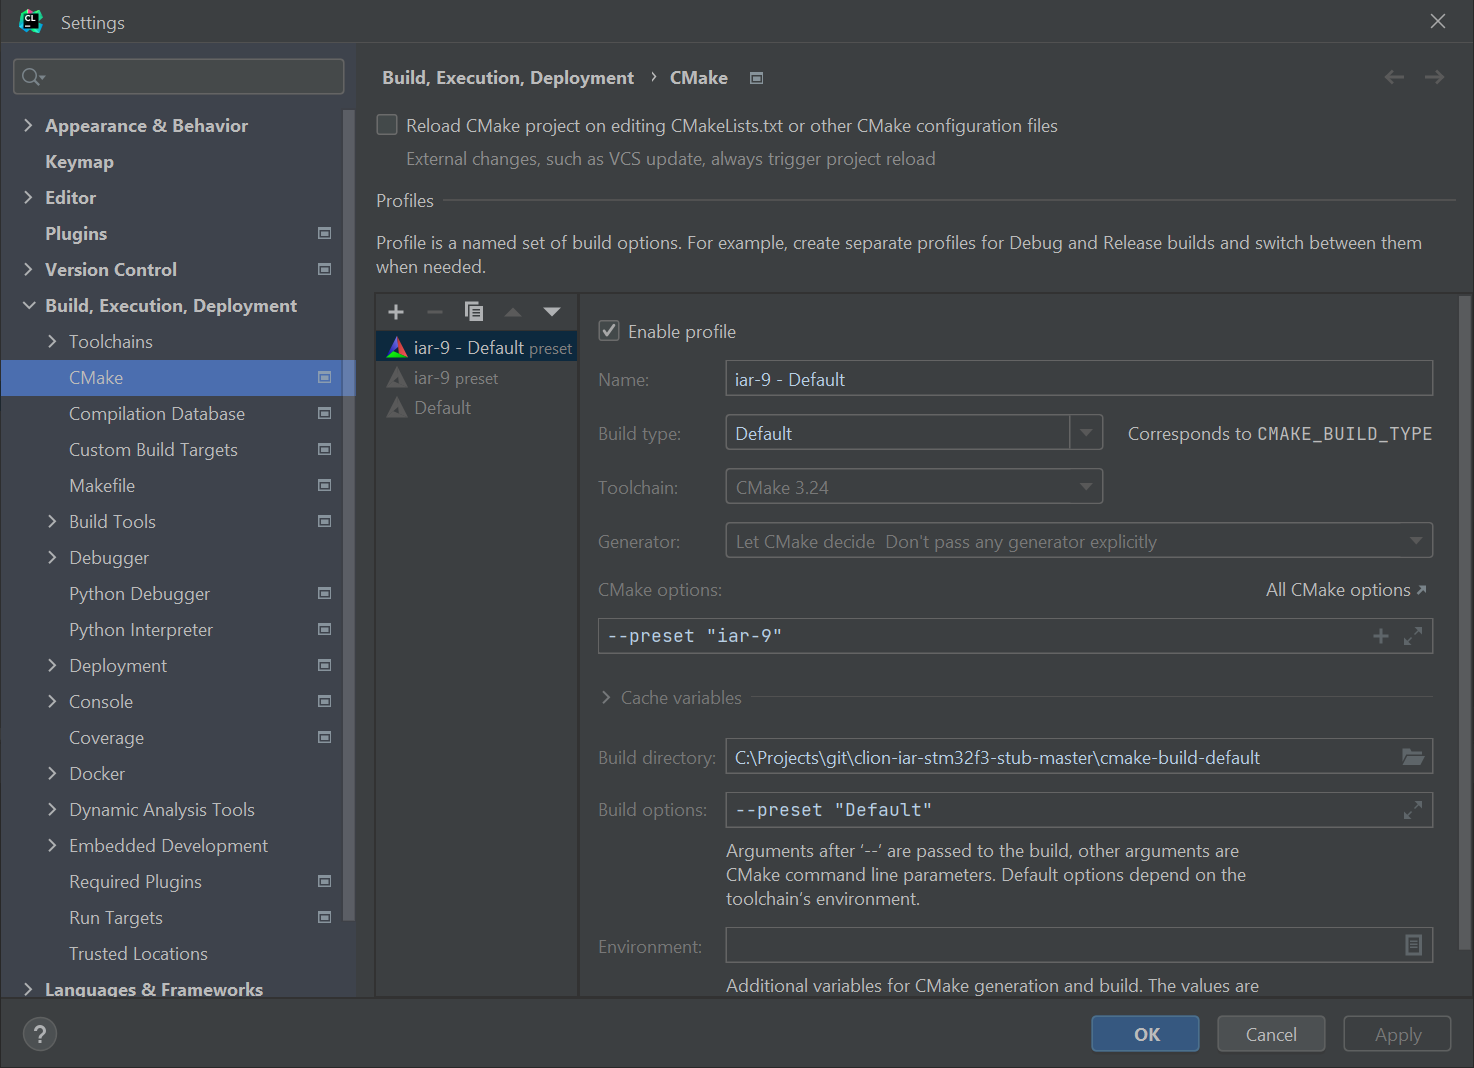Open the Build type dropdown

tap(1086, 433)
